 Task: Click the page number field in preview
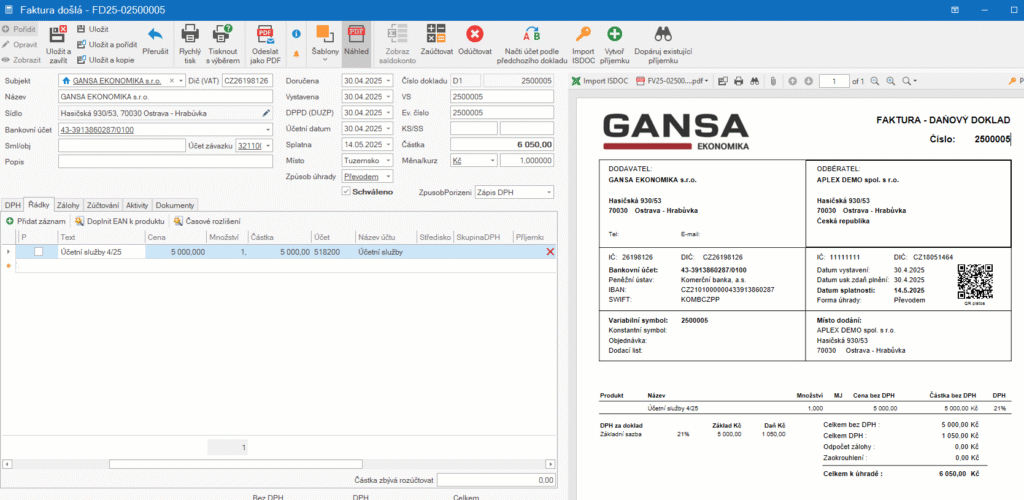pos(833,81)
